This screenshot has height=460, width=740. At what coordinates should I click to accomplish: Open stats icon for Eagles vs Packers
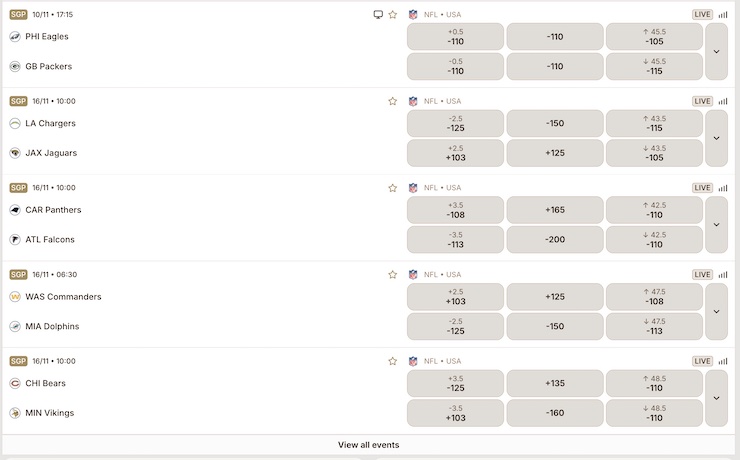point(723,15)
